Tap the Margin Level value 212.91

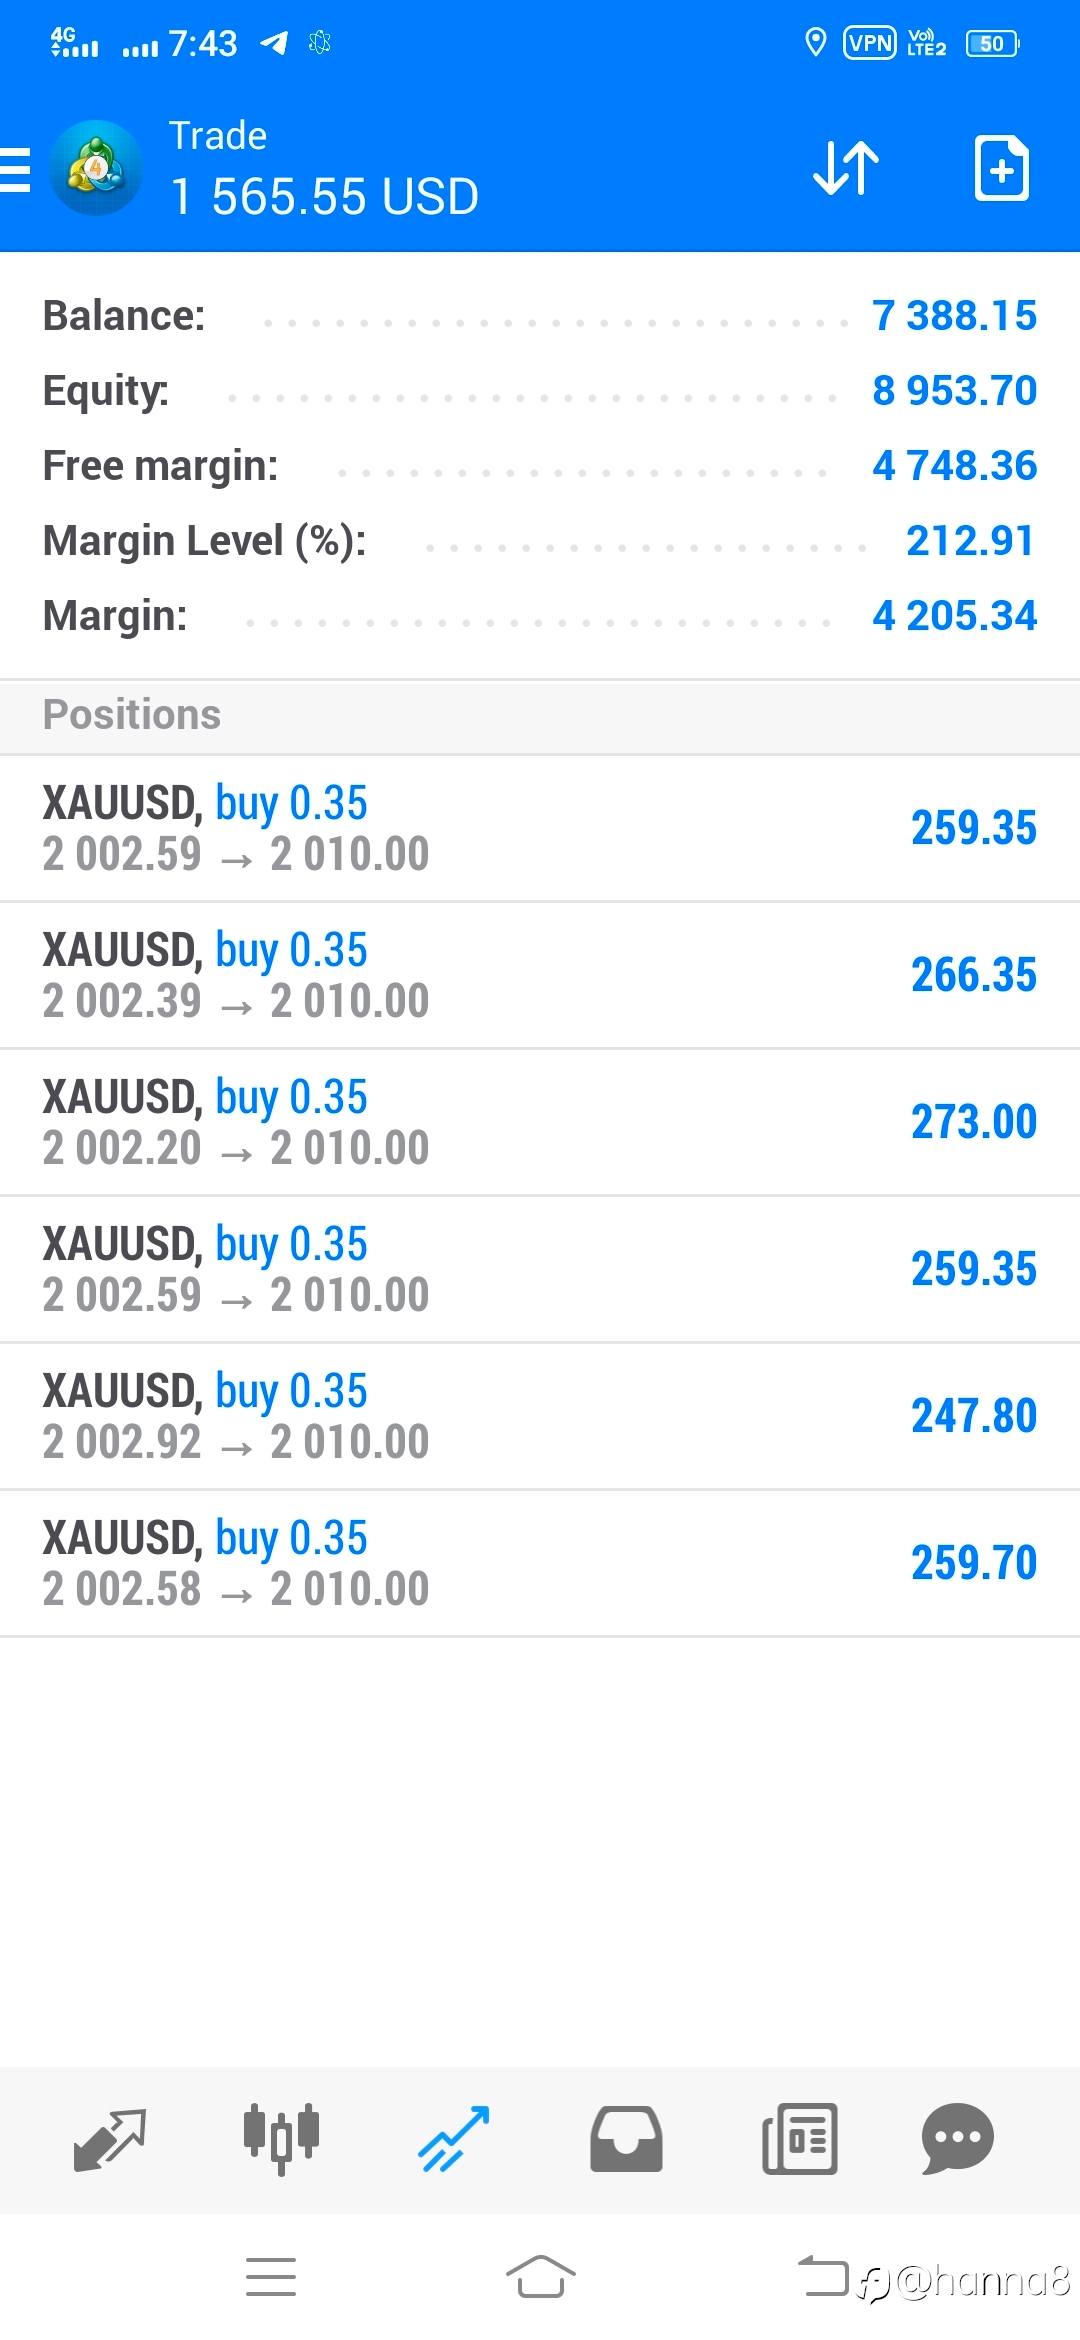(x=970, y=541)
